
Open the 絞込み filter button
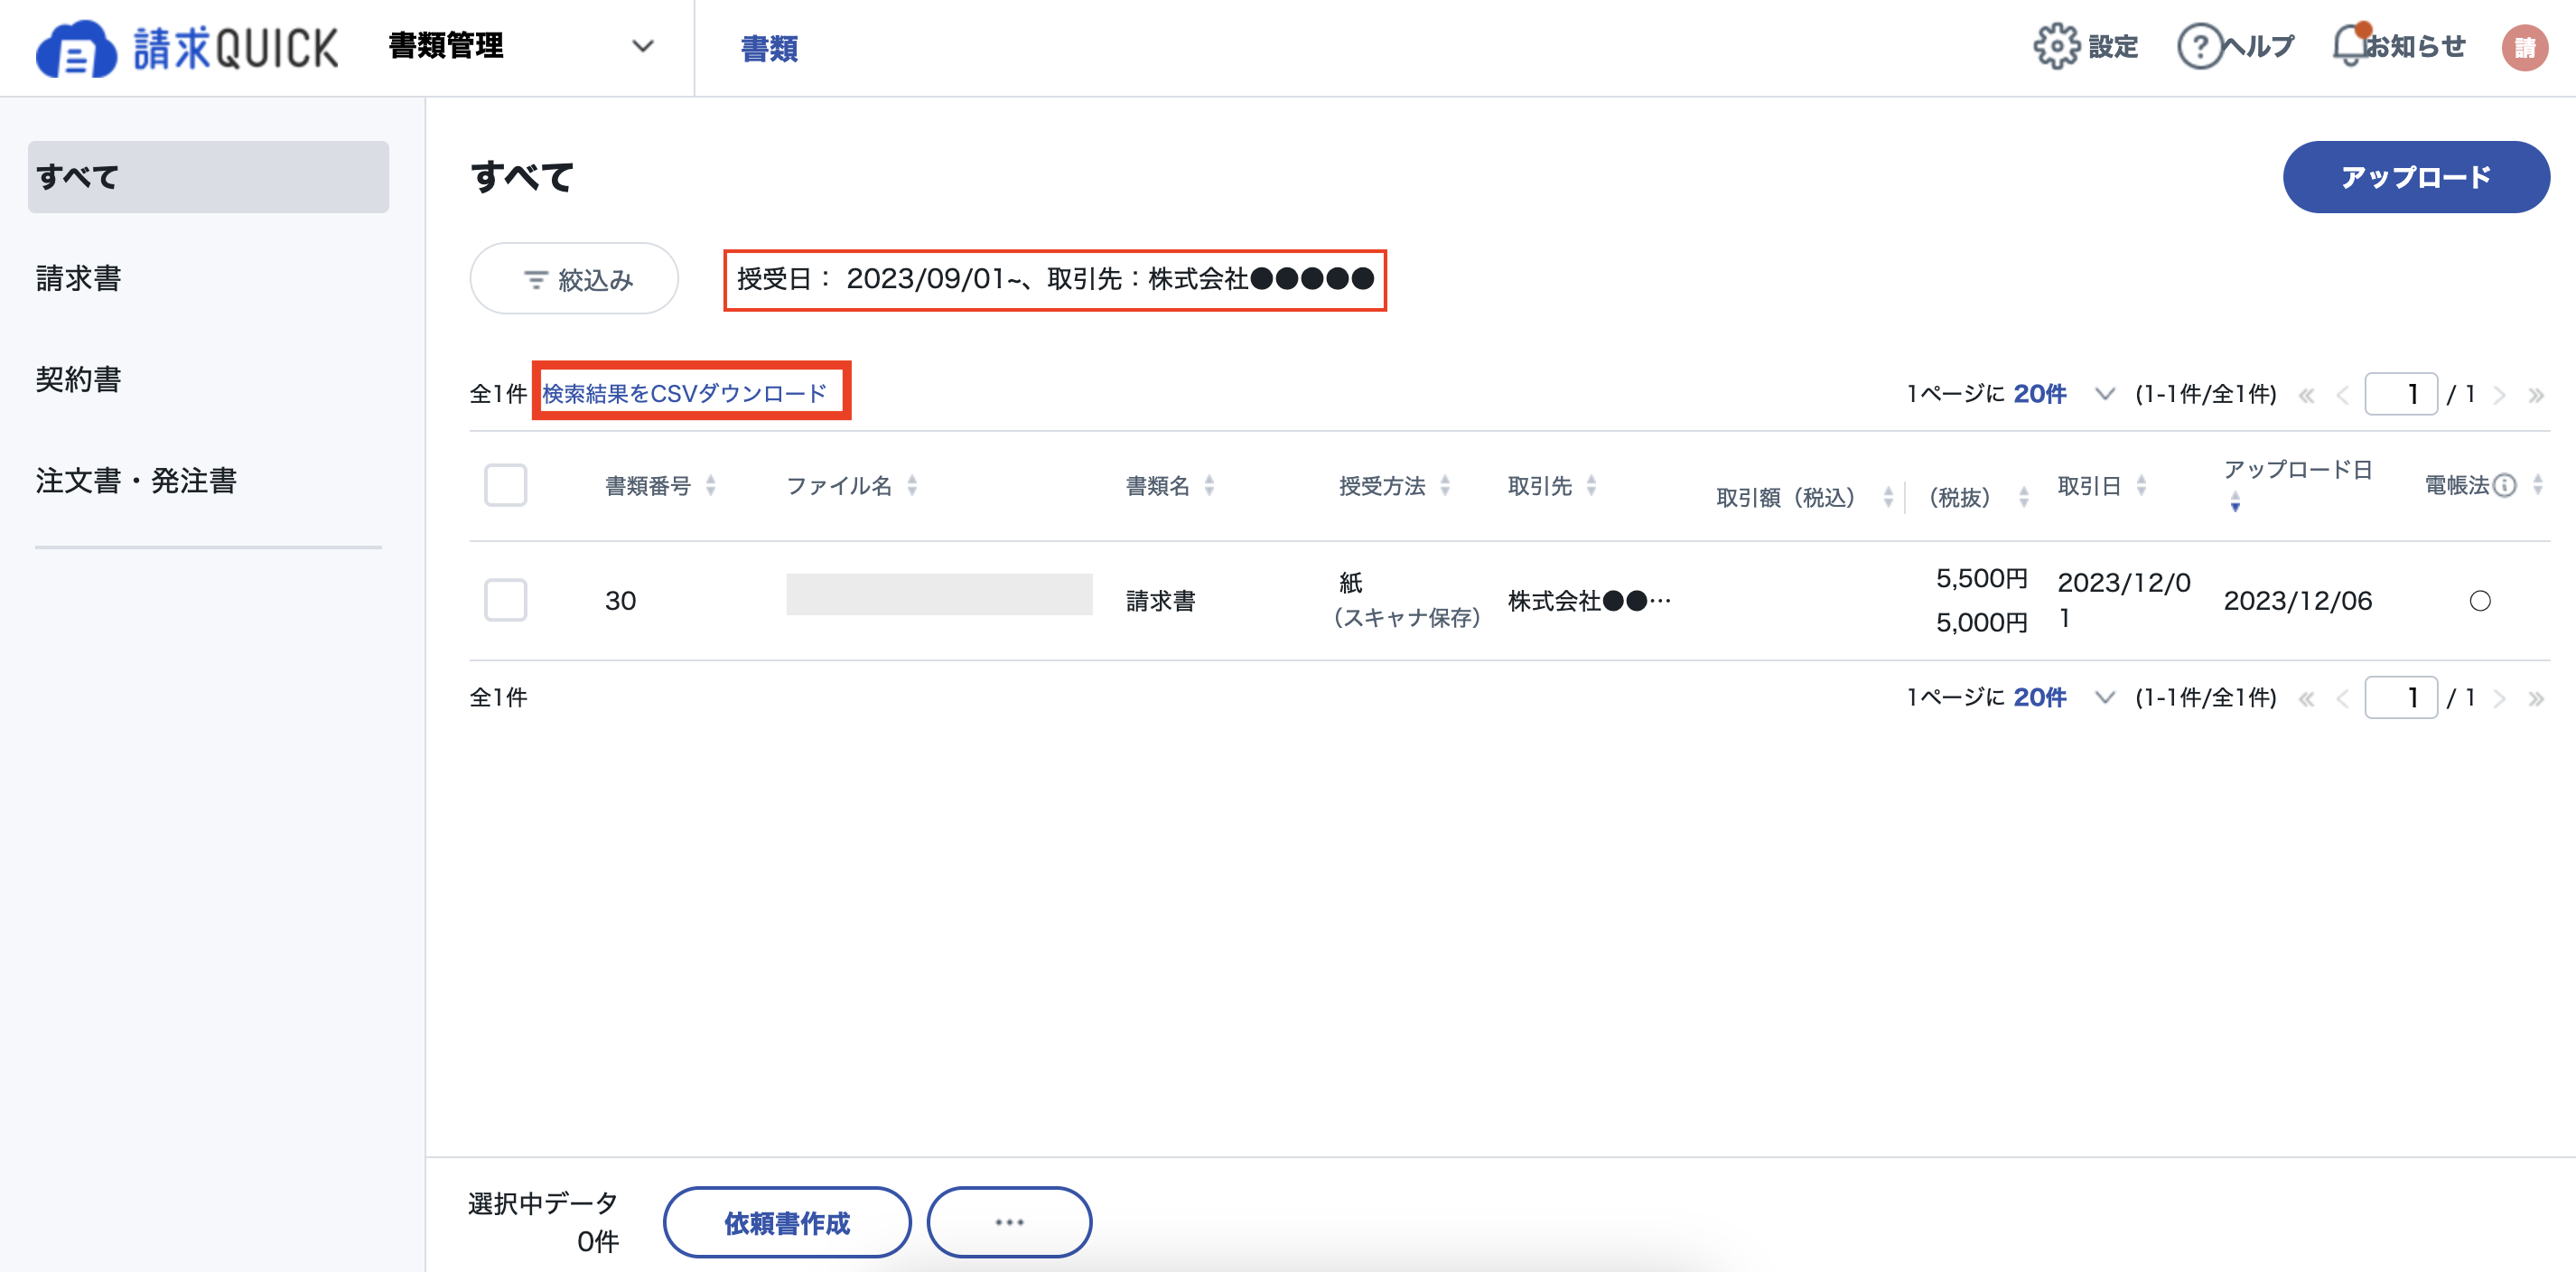[574, 279]
